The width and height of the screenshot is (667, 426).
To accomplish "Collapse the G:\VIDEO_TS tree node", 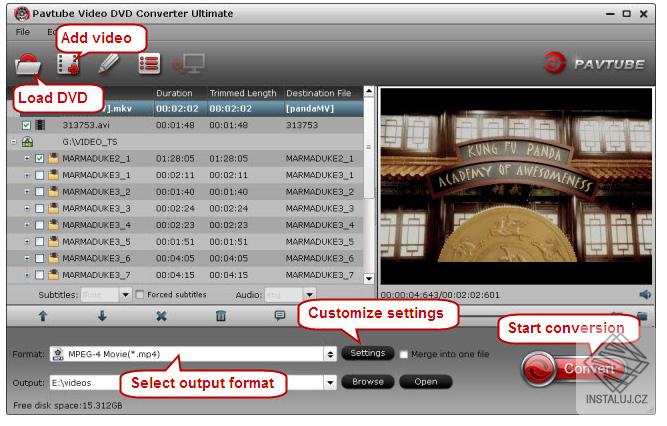I will coord(14,141).
